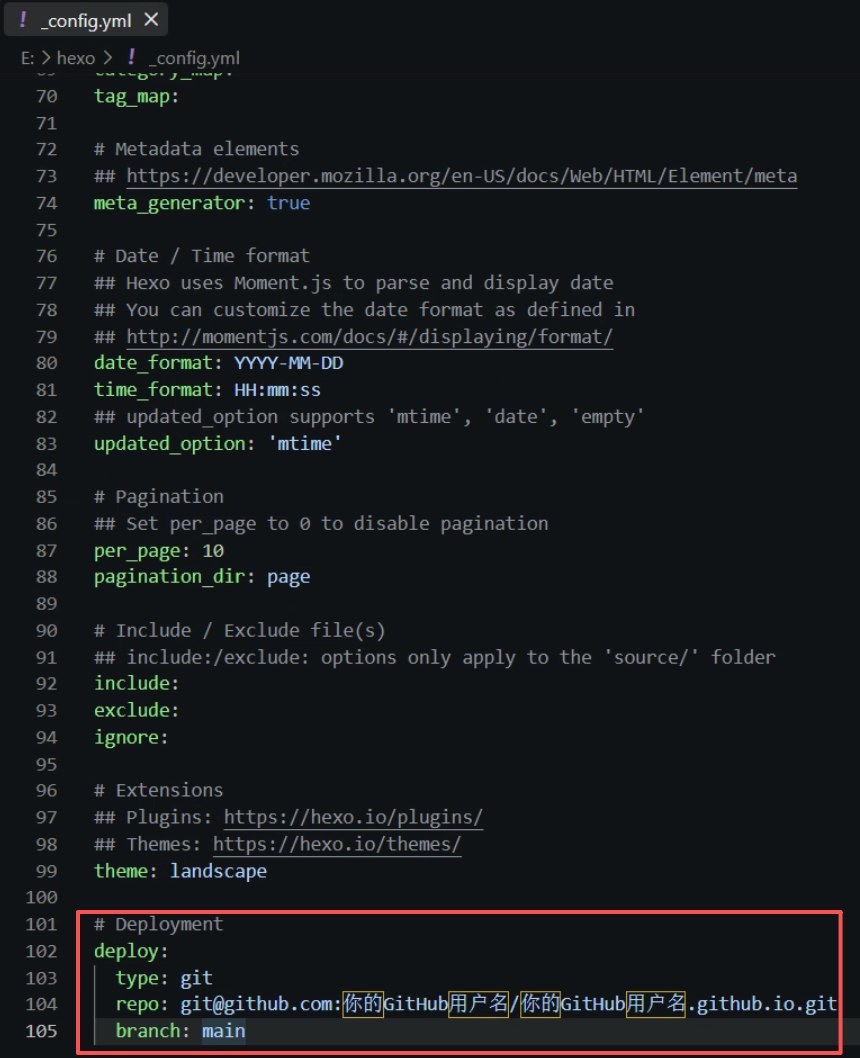Place cursor on 'main' branch value
Screen dimensions: 860x1058
tap(223, 1031)
